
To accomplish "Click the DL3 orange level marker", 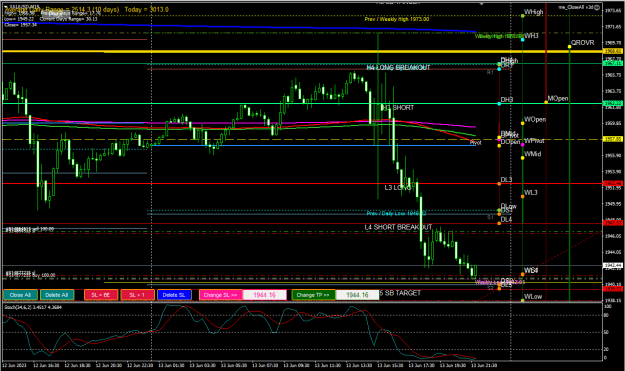I will (499, 184).
